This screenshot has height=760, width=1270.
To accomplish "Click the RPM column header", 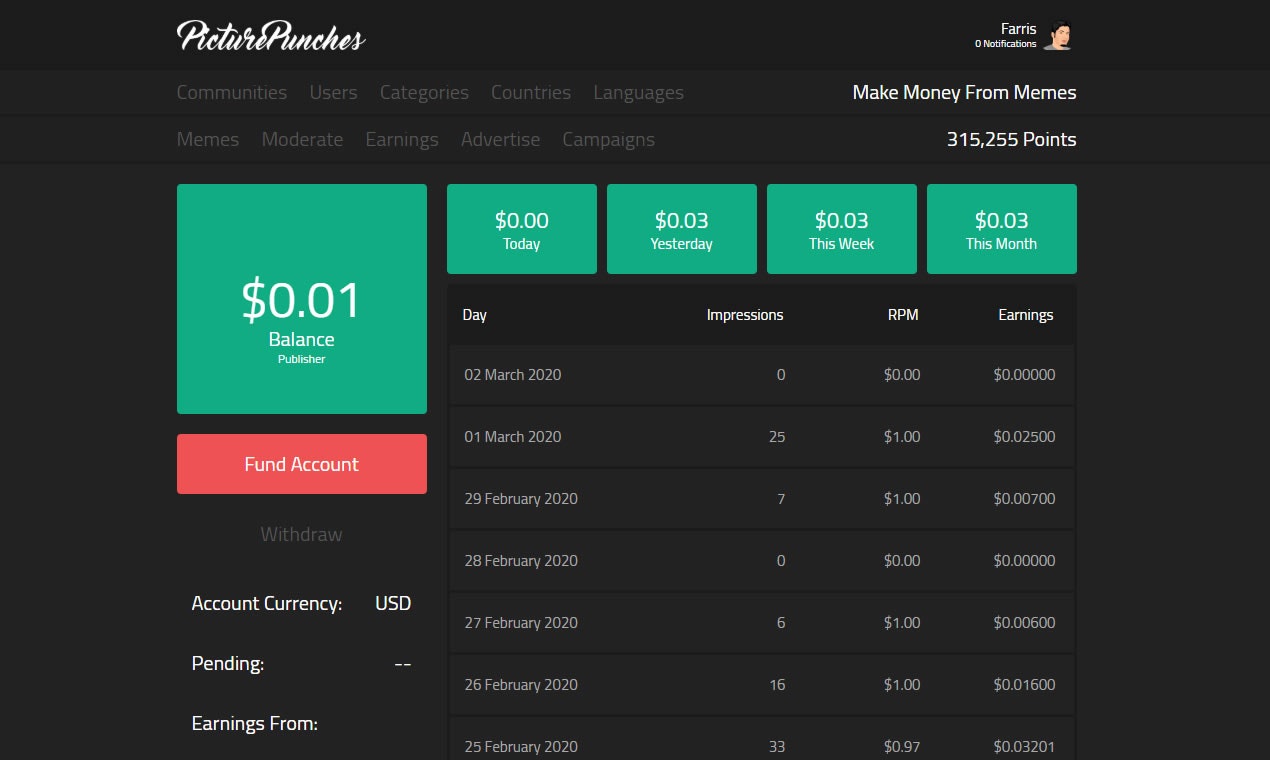I will tap(903, 314).
